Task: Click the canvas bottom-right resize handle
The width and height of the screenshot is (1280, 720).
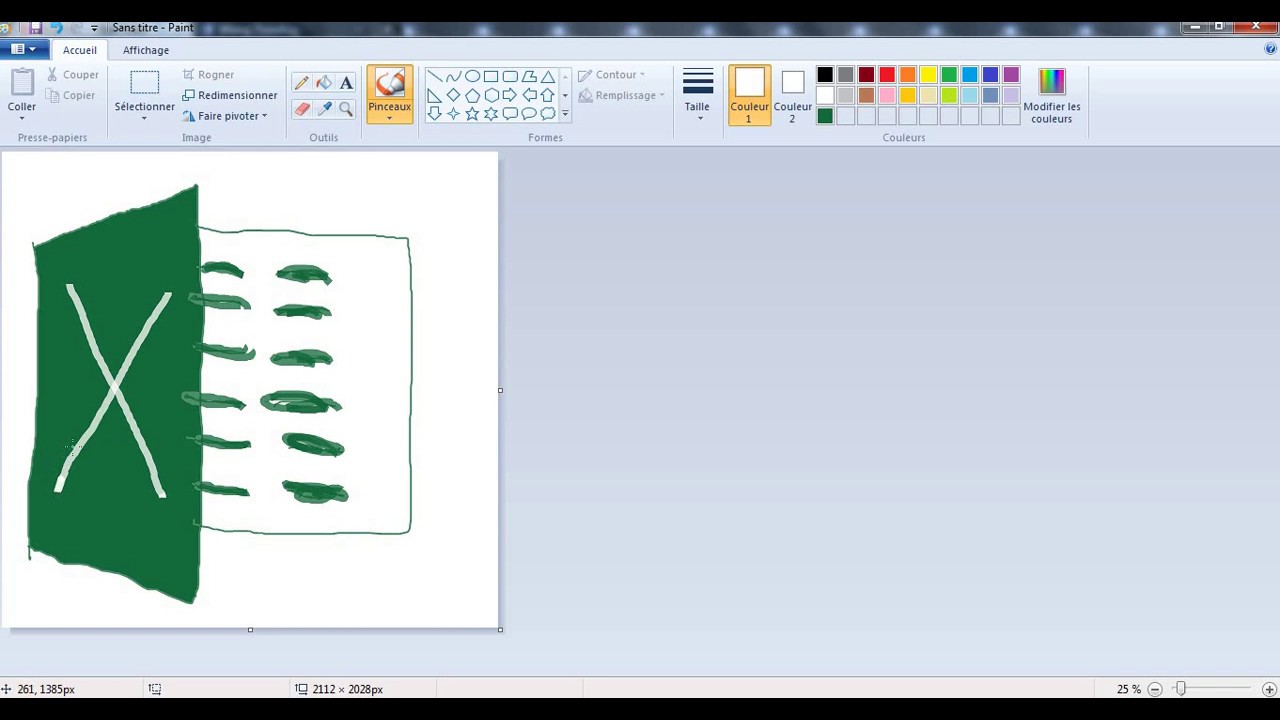Action: (500, 630)
